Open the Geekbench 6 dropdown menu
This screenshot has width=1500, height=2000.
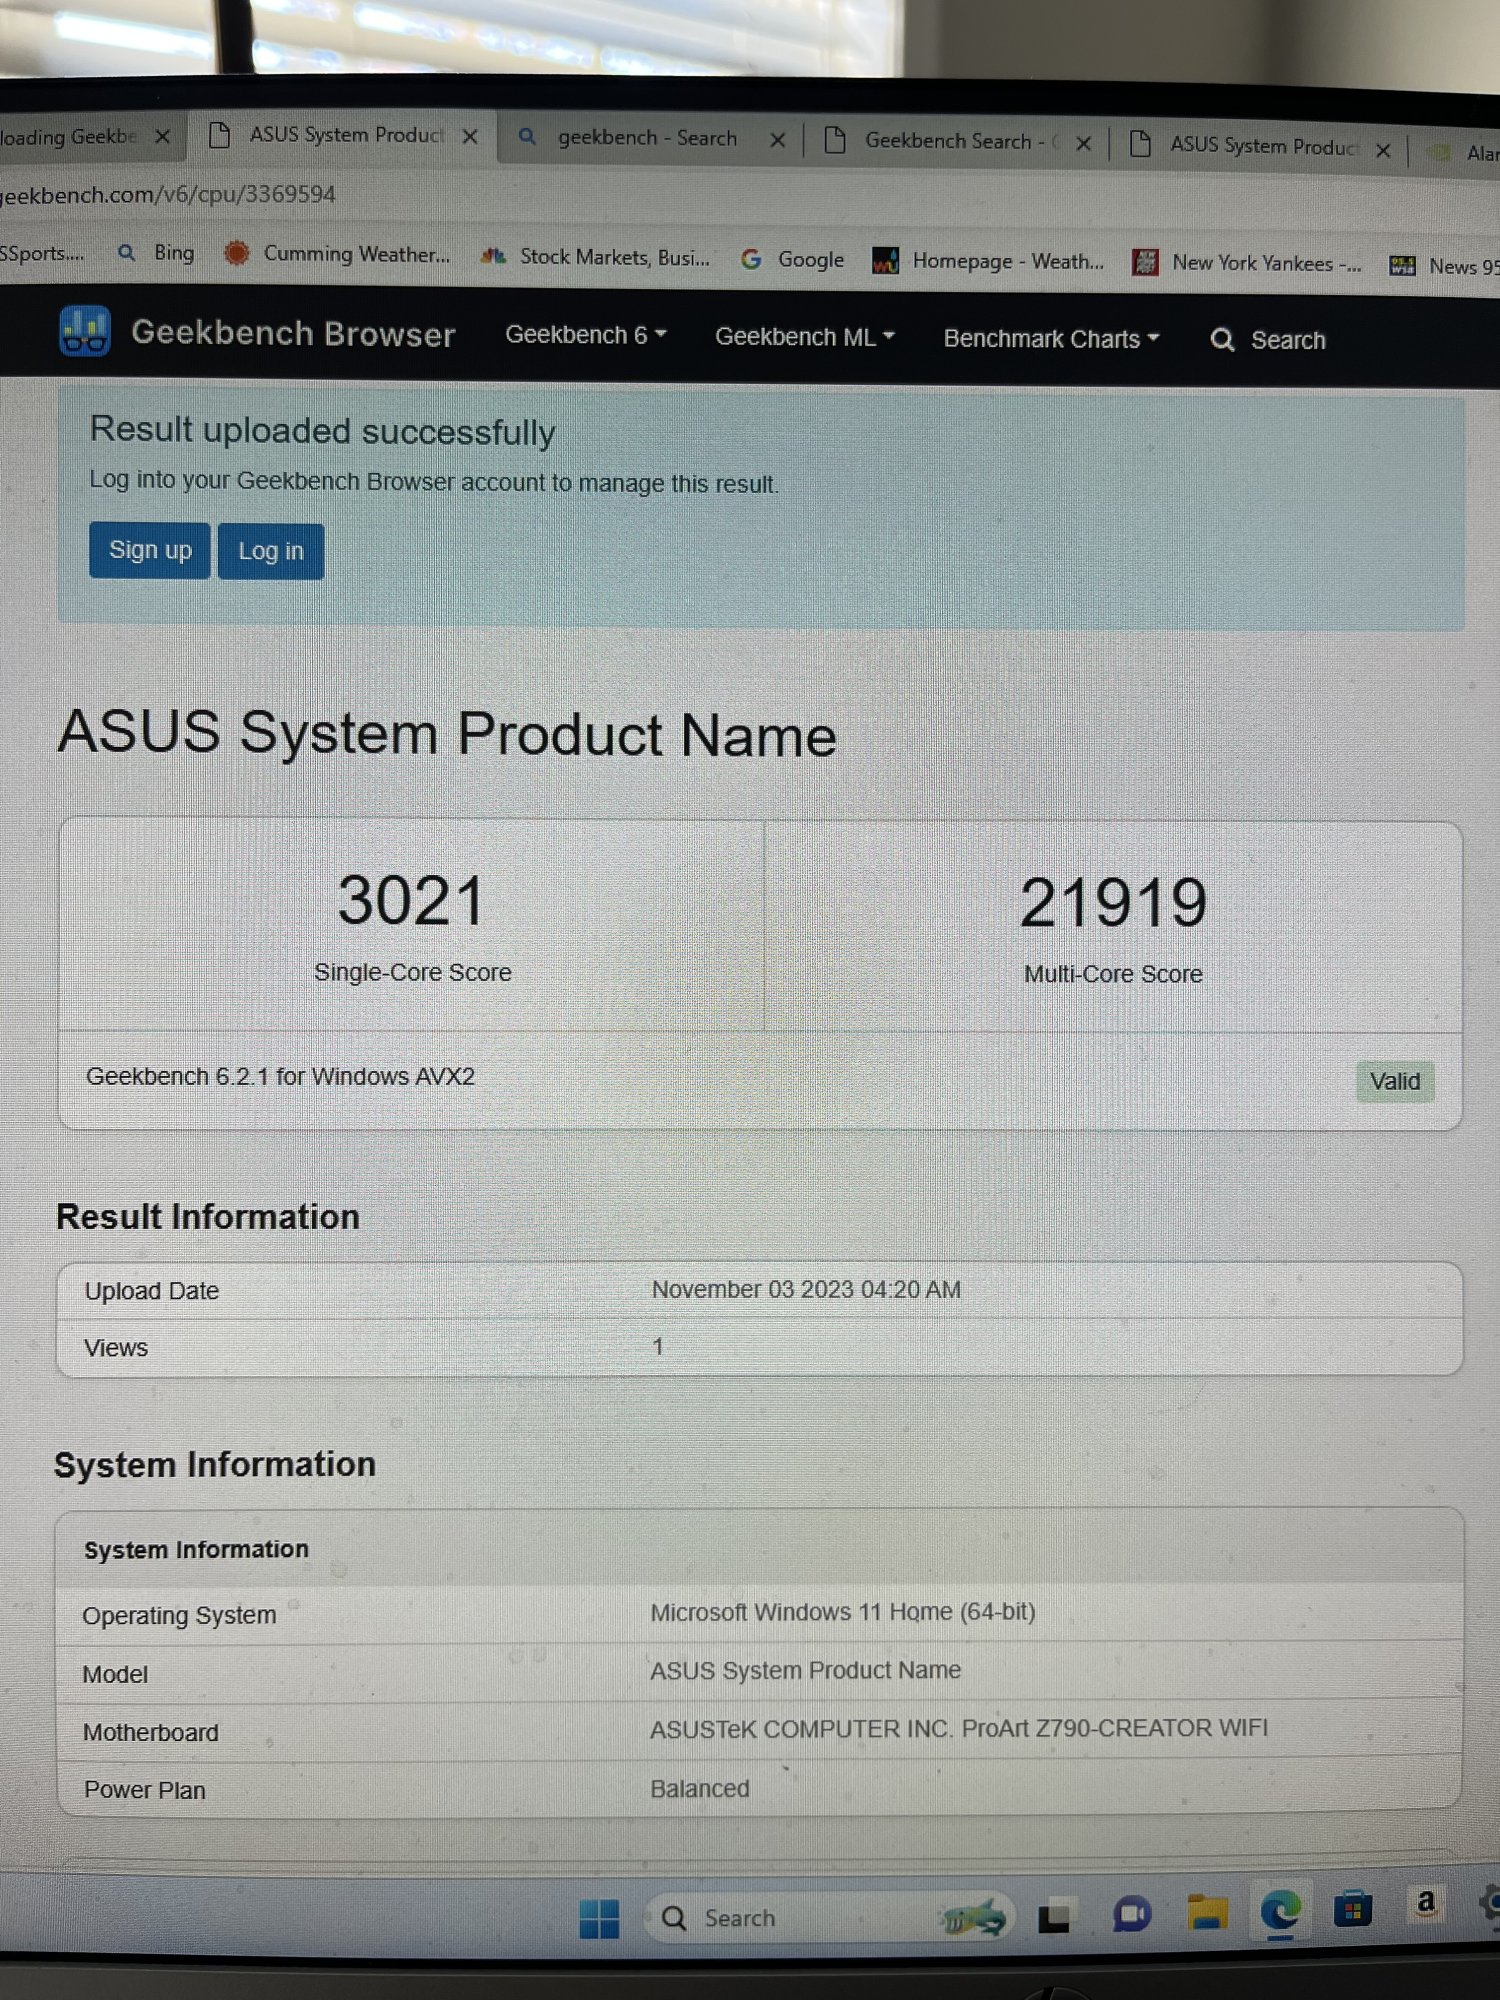(x=585, y=335)
